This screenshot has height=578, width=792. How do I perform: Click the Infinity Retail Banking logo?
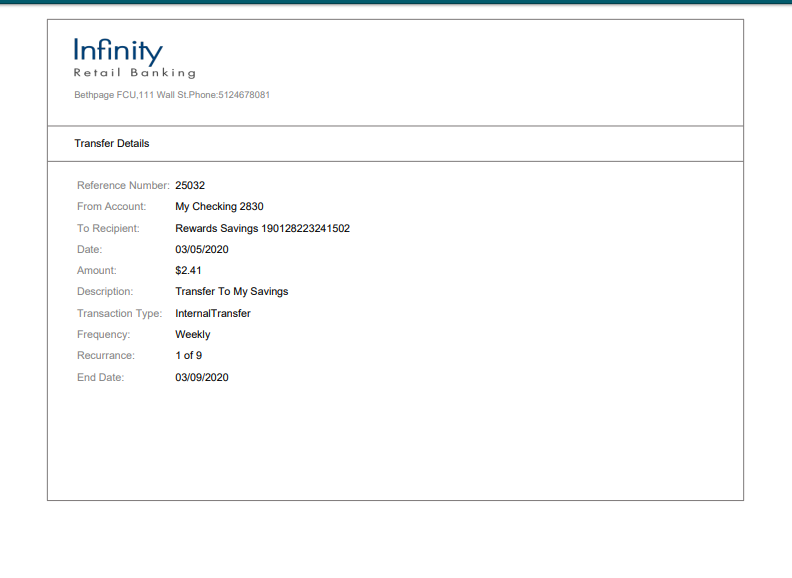pyautogui.click(x=134, y=58)
